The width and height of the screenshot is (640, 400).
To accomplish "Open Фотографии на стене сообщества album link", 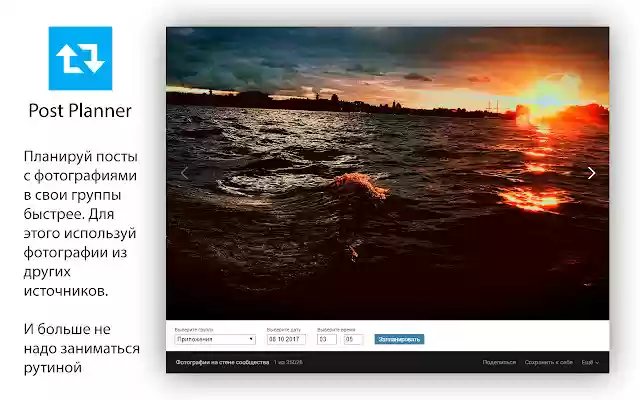I will point(222,362).
